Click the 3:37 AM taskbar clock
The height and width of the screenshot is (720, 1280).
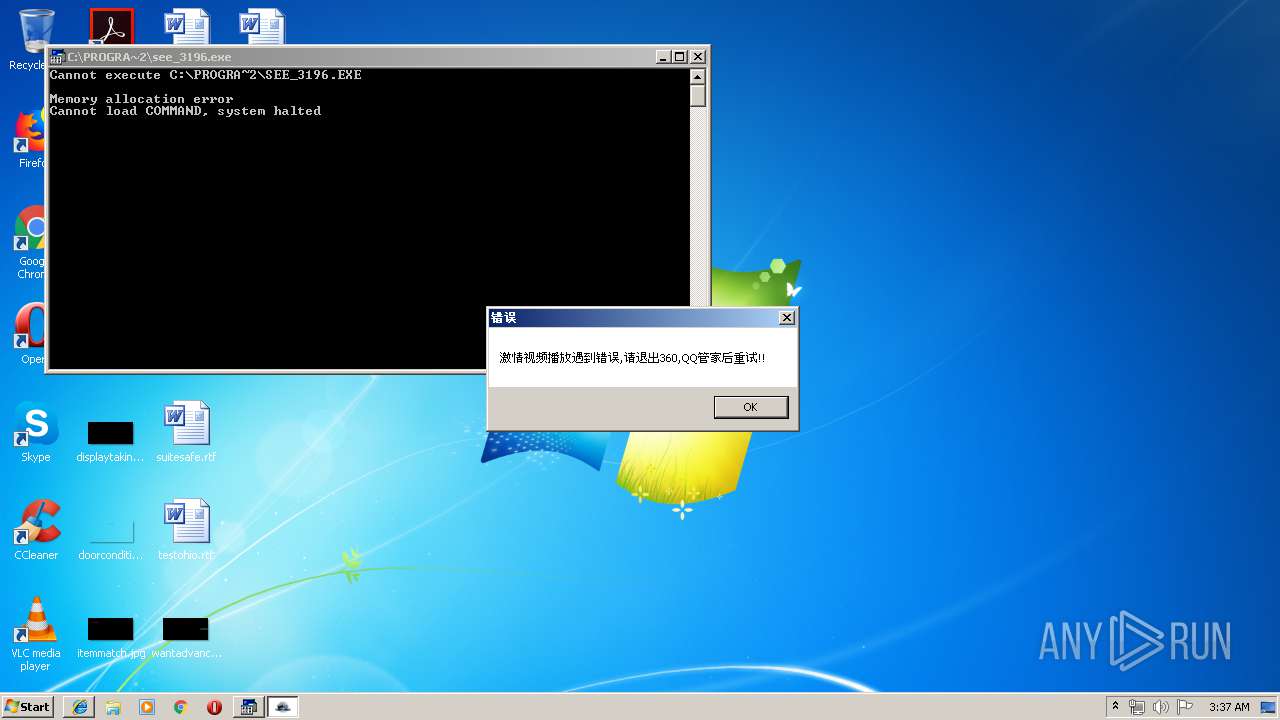click(1229, 706)
